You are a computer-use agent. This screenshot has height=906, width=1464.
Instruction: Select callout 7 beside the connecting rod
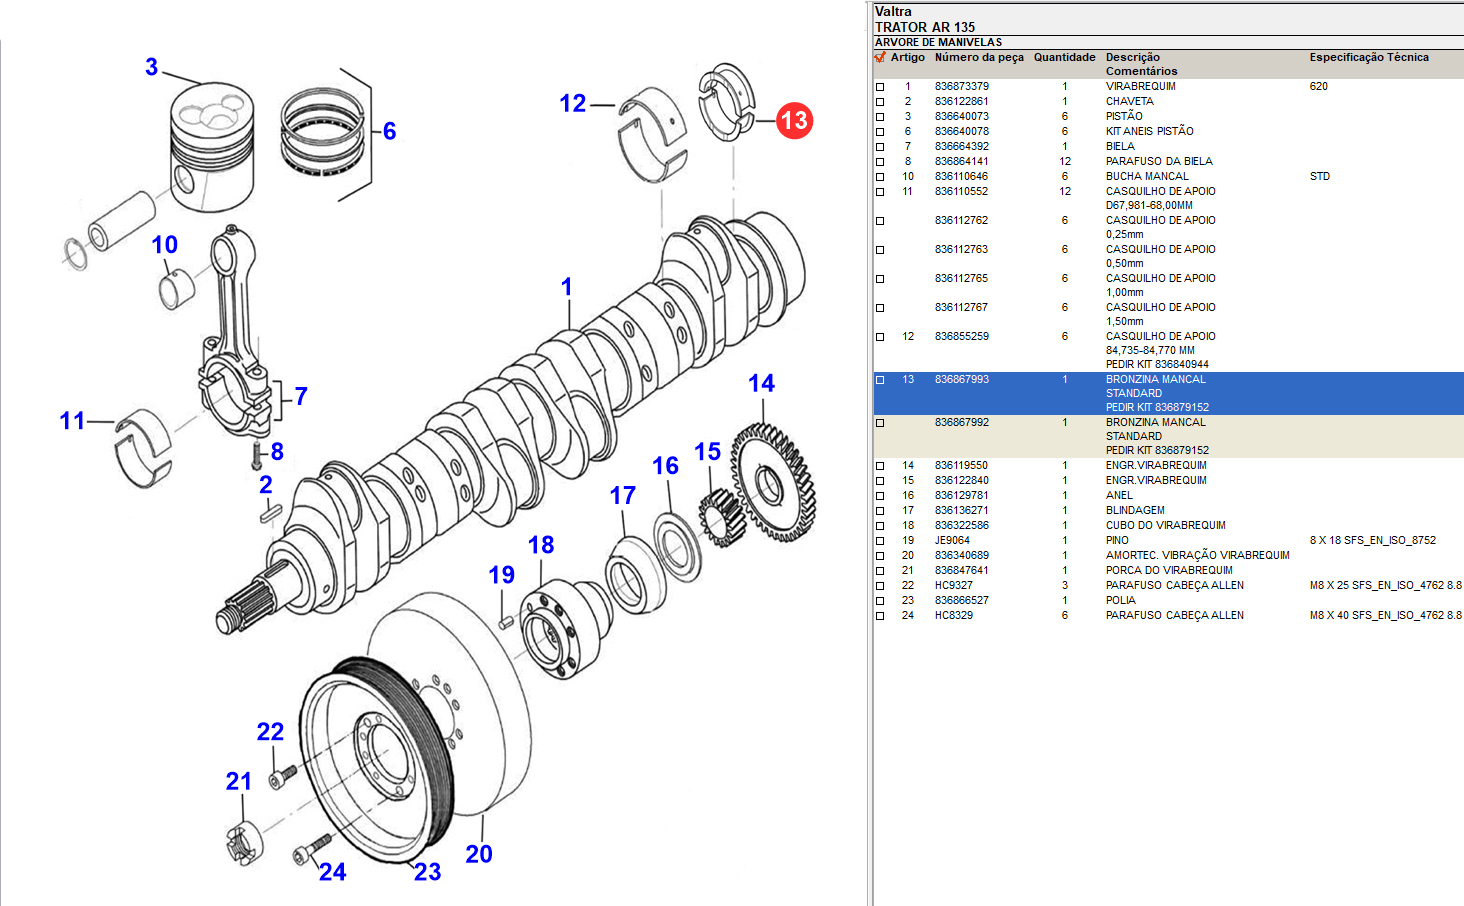pos(301,396)
